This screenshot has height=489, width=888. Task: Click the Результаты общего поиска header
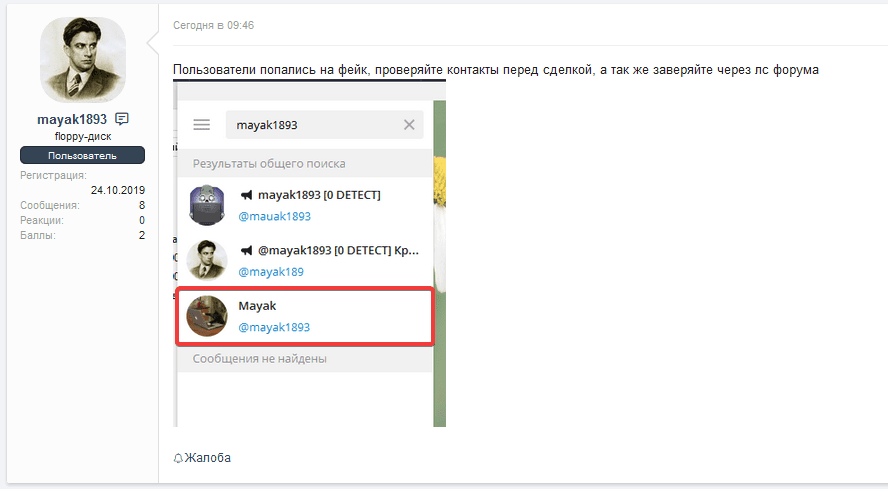[x=269, y=164]
